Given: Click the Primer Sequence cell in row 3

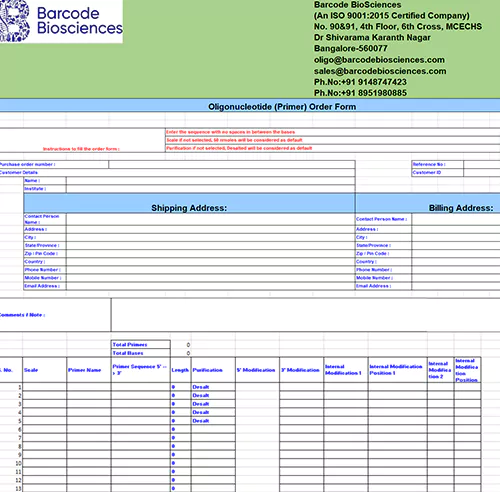Looking at the screenshot, I should click(x=141, y=404).
